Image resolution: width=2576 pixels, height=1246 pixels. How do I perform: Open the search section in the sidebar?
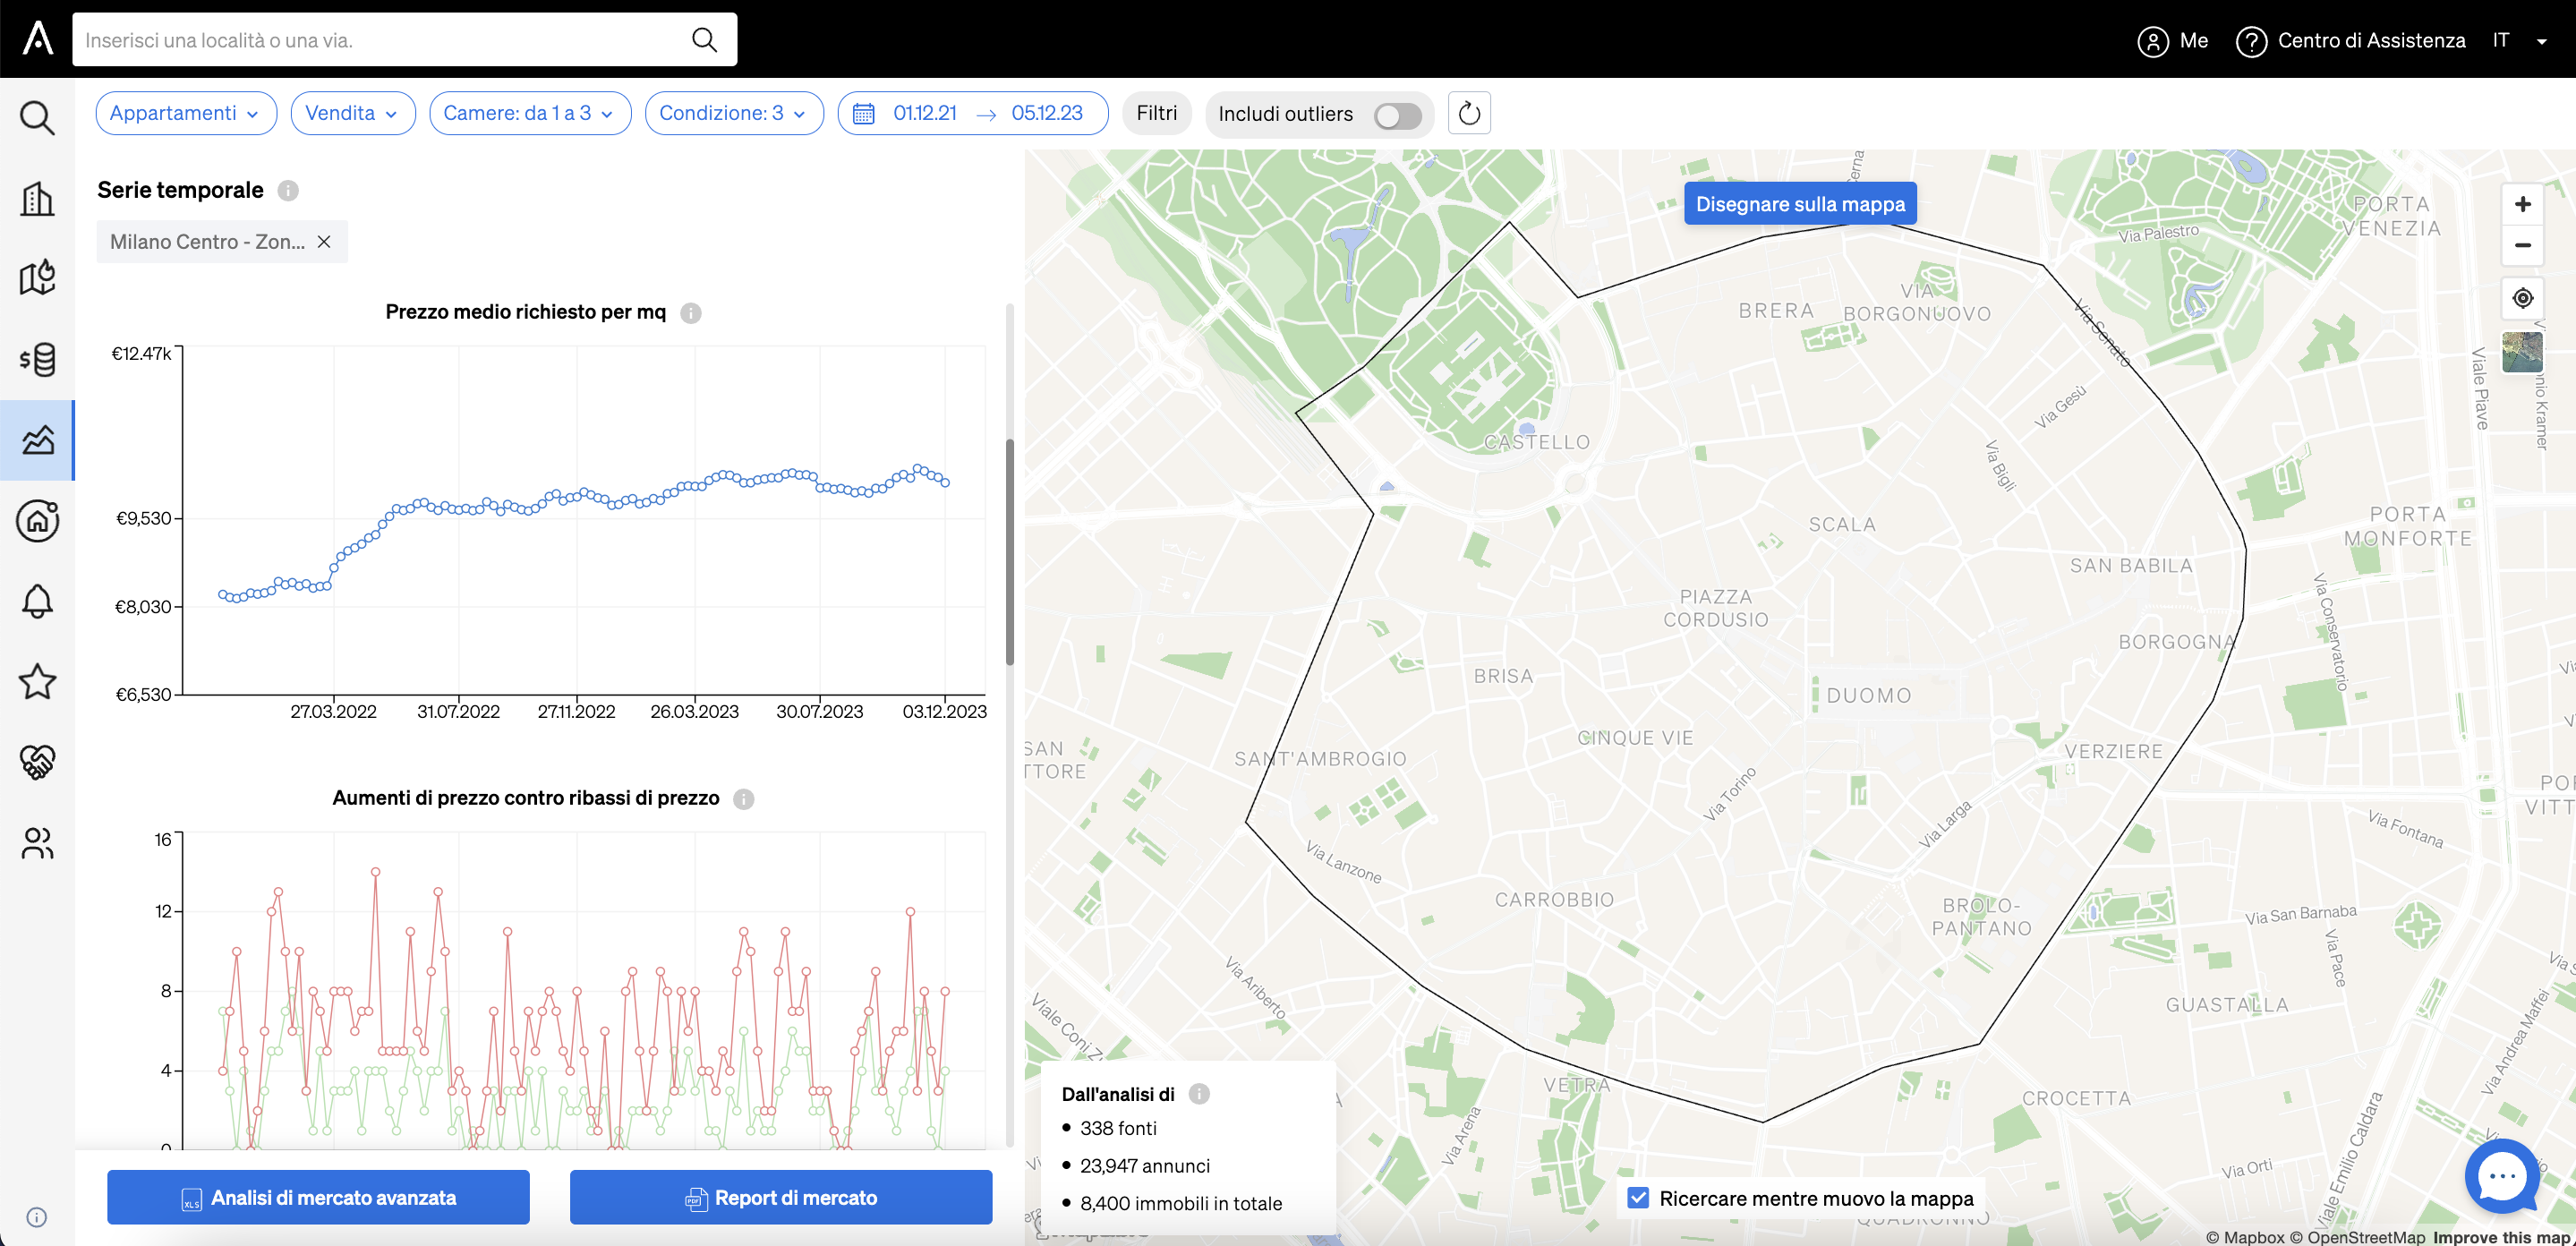[37, 118]
